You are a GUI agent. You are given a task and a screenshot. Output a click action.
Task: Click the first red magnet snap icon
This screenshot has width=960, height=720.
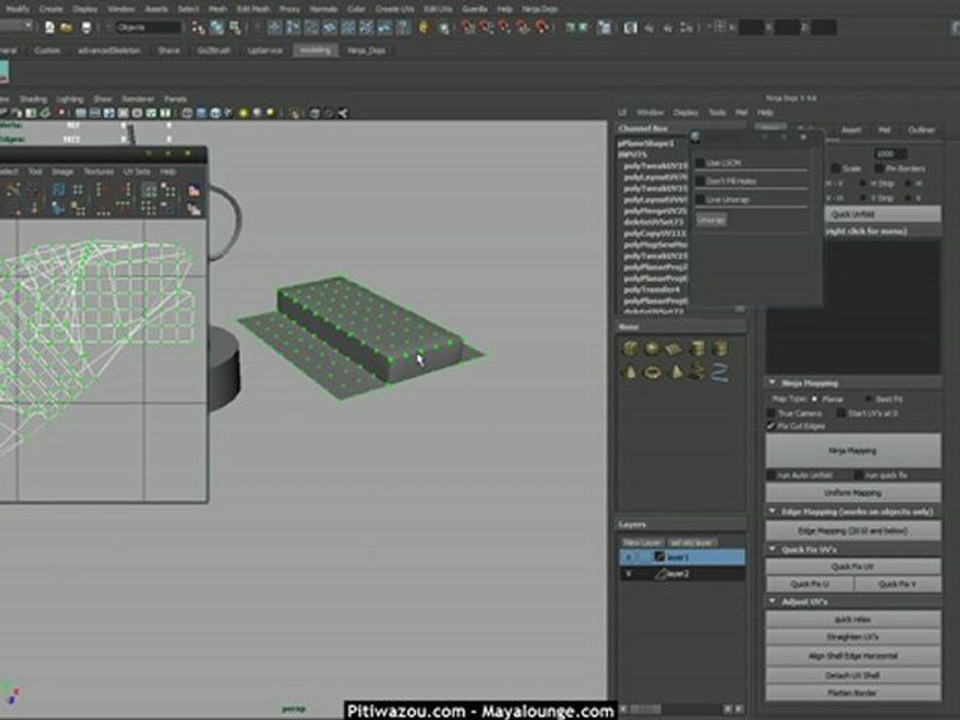click(468, 28)
